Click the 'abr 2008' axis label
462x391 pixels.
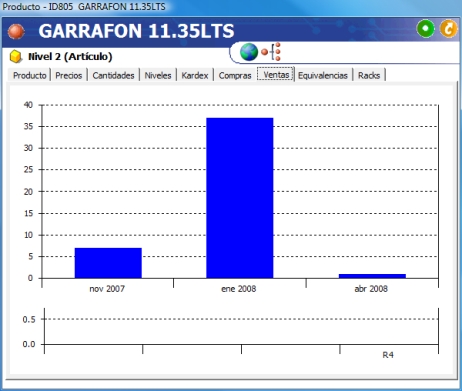(371, 289)
